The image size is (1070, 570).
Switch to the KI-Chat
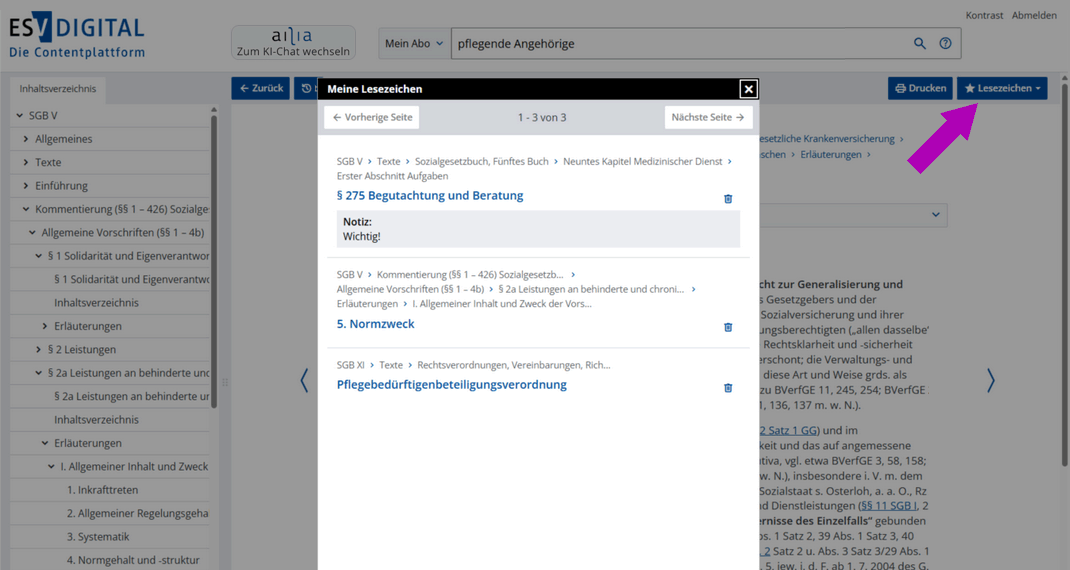pos(293,43)
